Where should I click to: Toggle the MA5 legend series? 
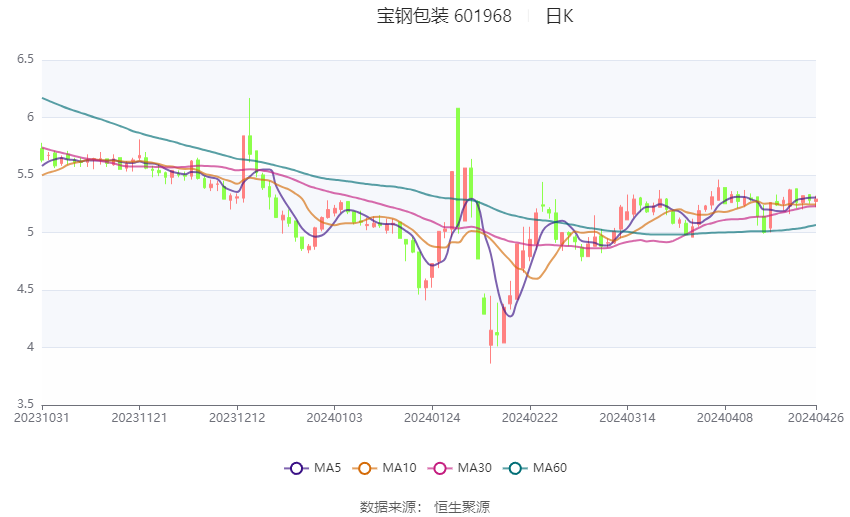tap(313, 468)
